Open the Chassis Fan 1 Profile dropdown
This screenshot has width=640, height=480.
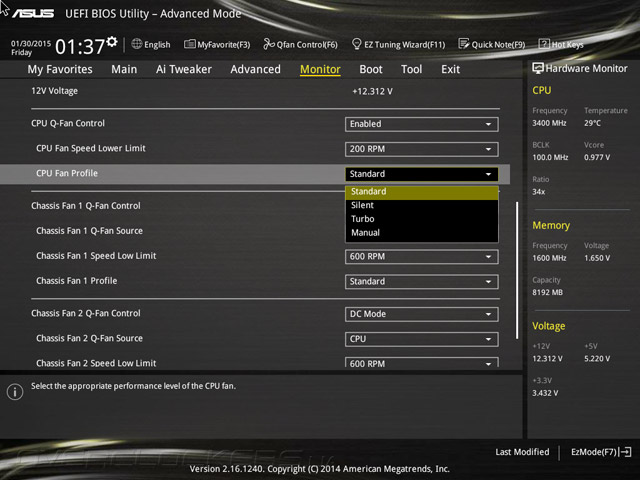pyautogui.click(x=422, y=282)
